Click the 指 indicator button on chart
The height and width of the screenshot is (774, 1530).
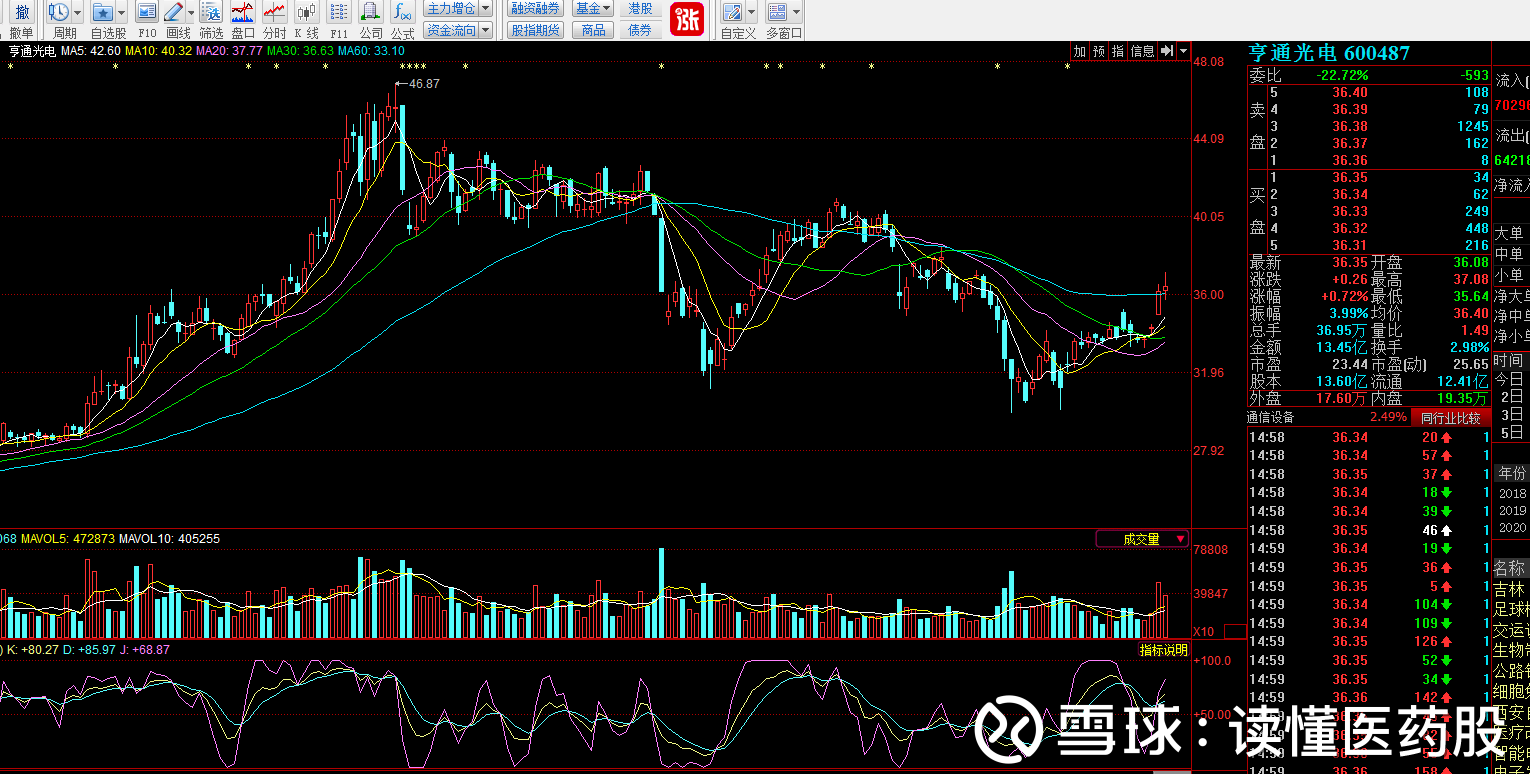[1118, 51]
